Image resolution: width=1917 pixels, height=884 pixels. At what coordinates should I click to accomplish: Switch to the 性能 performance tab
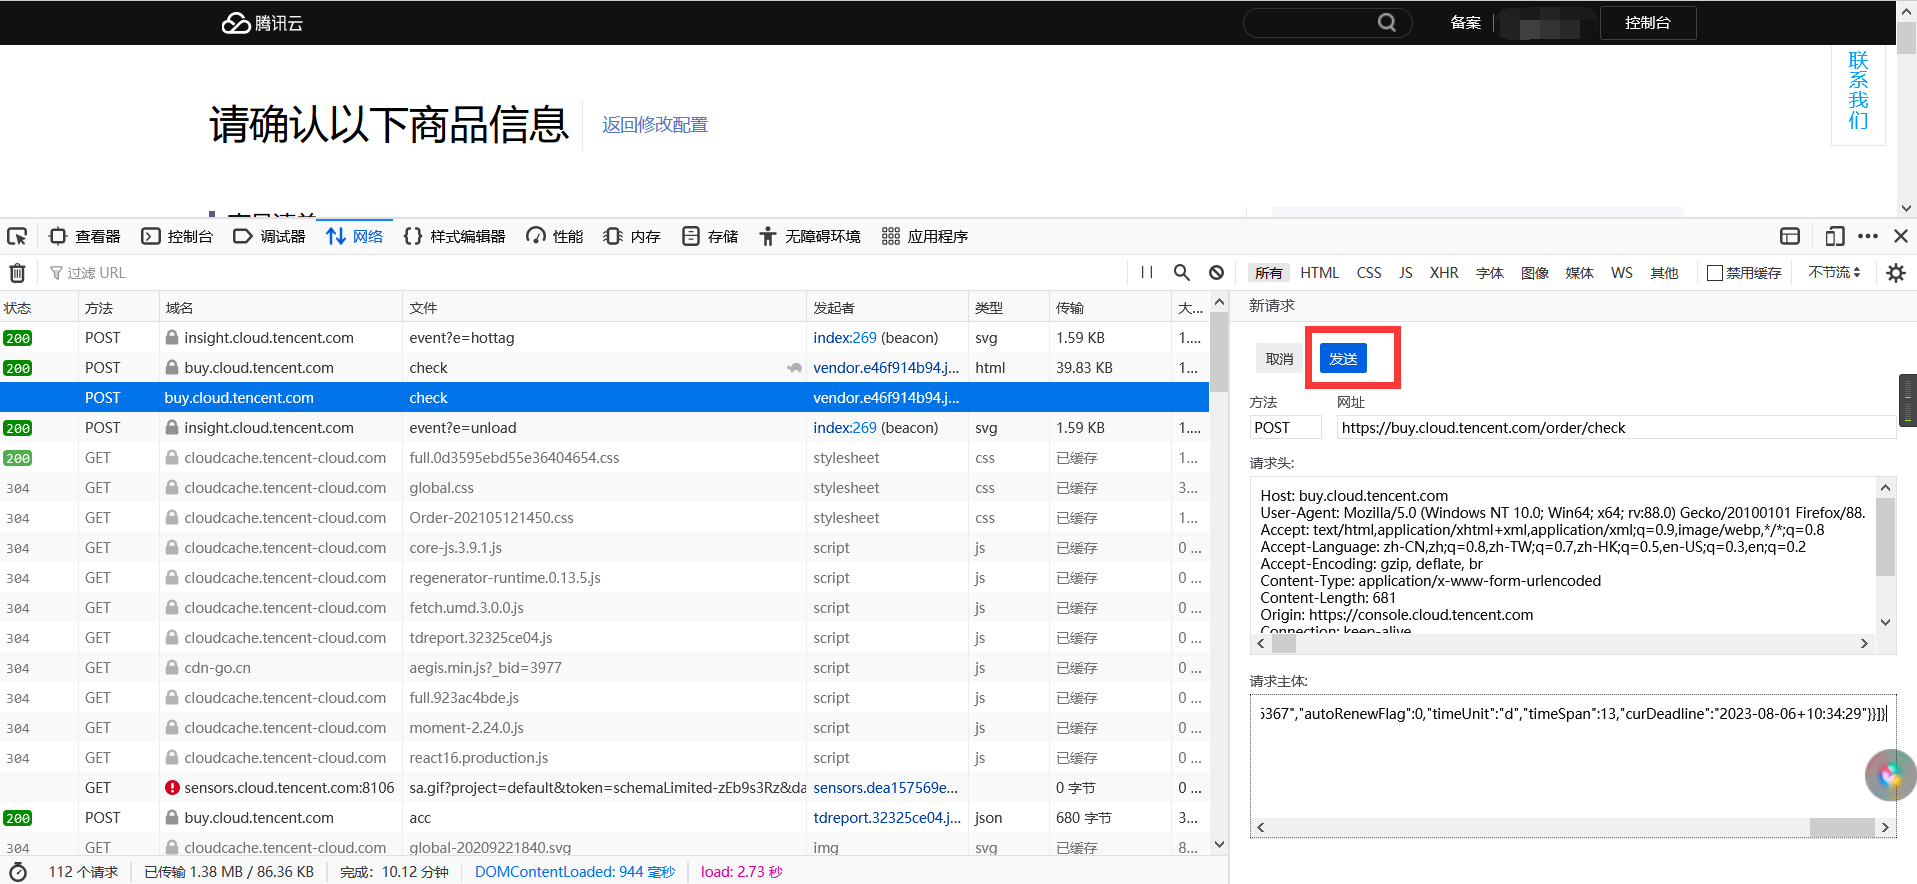click(555, 236)
